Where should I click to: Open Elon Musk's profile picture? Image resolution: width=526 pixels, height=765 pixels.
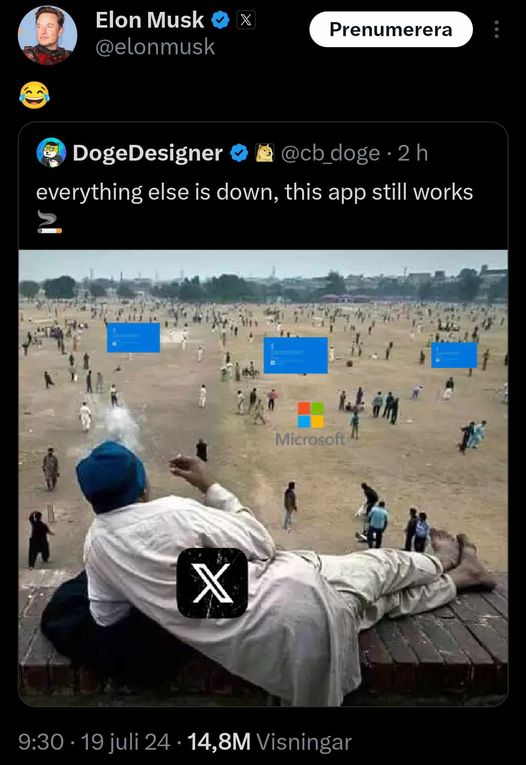tap(47, 35)
